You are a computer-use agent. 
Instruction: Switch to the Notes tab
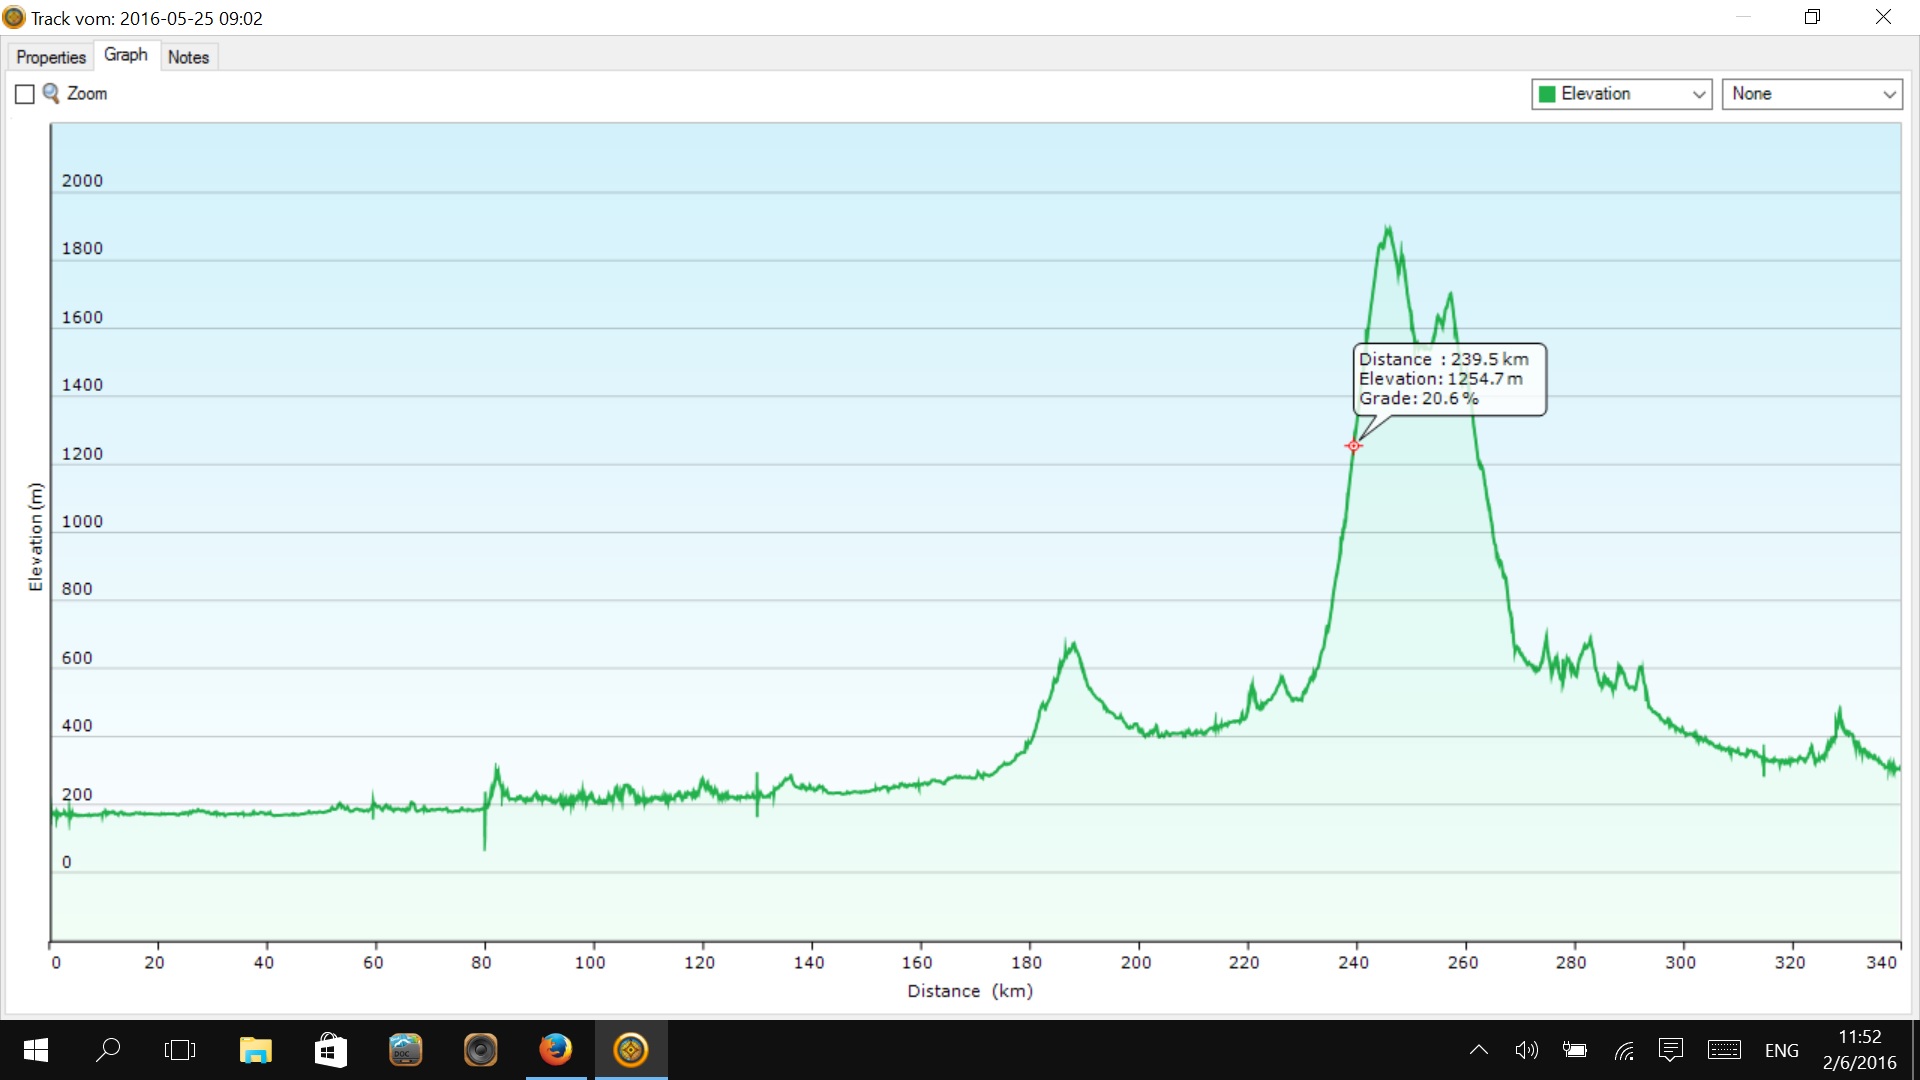(188, 57)
